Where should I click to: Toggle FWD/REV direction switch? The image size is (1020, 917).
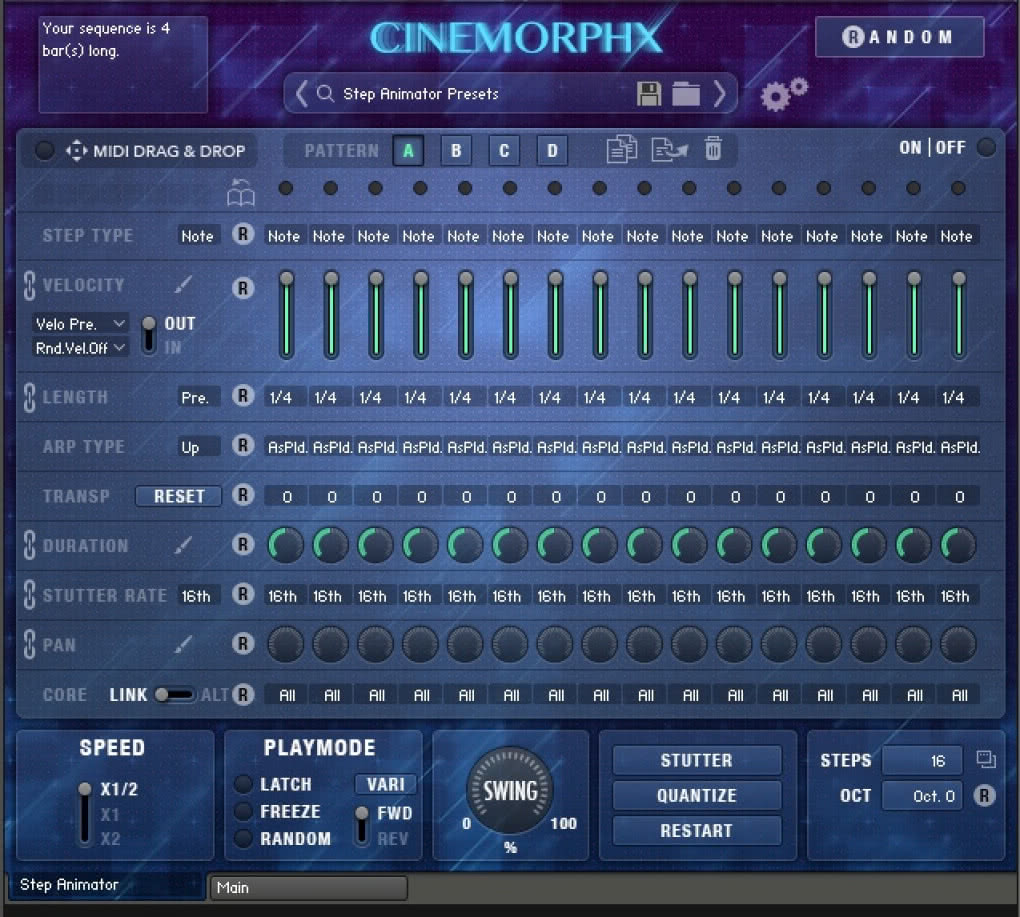pyautogui.click(x=362, y=826)
